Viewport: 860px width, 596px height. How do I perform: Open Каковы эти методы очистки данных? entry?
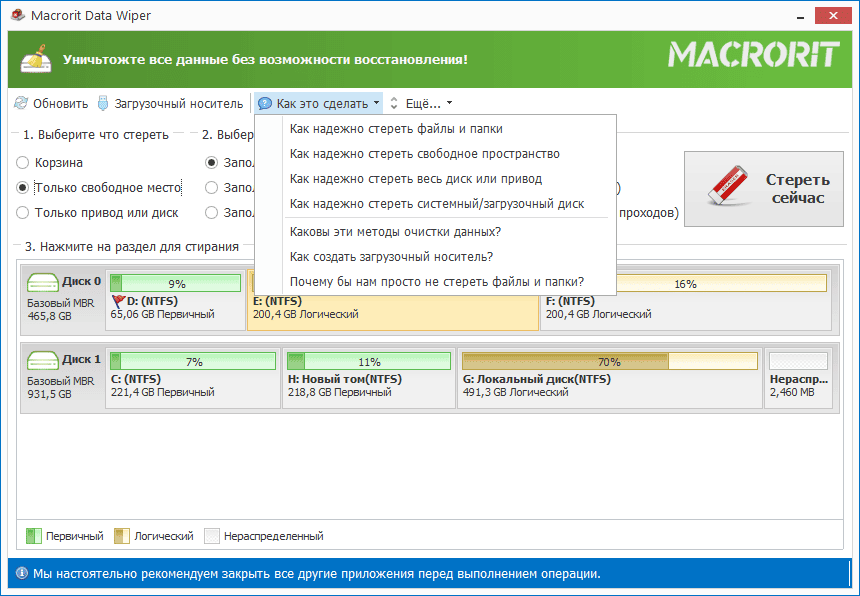pyautogui.click(x=395, y=231)
